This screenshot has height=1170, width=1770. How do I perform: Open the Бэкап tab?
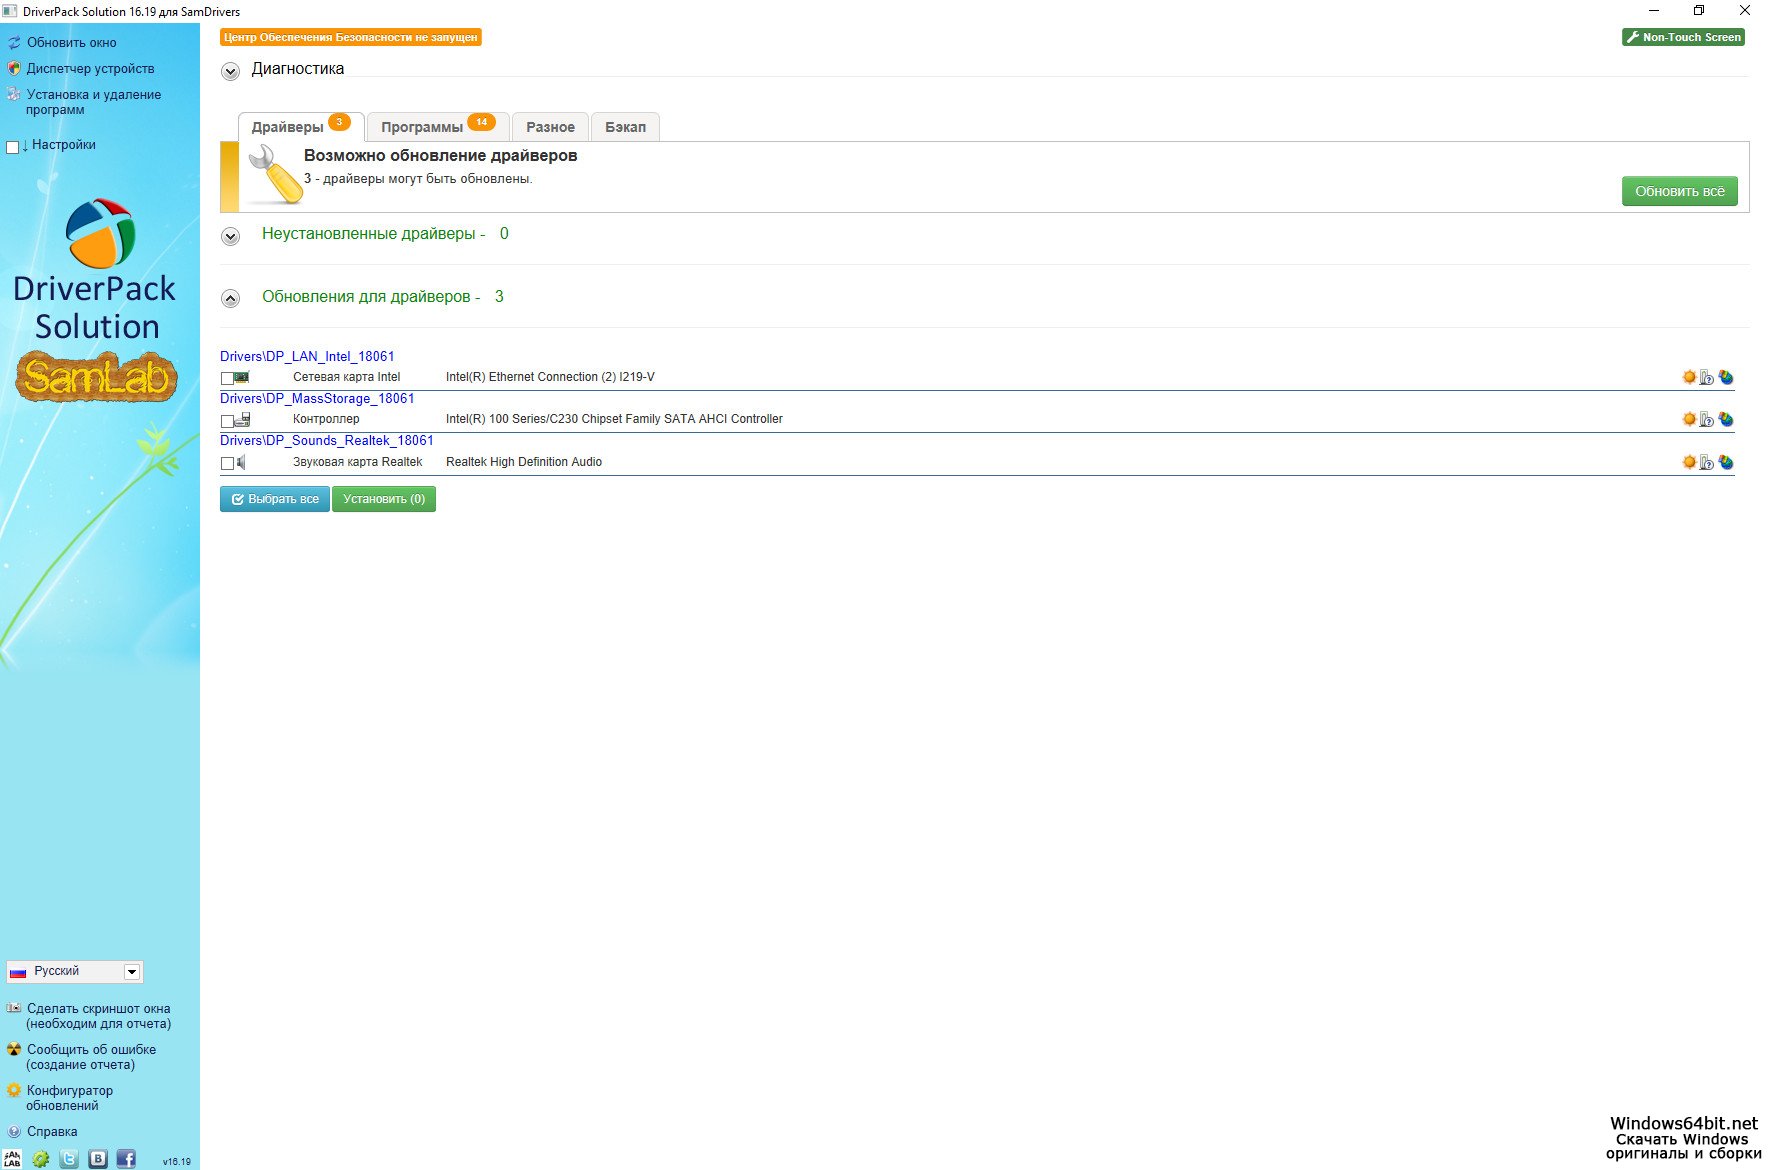click(x=625, y=127)
